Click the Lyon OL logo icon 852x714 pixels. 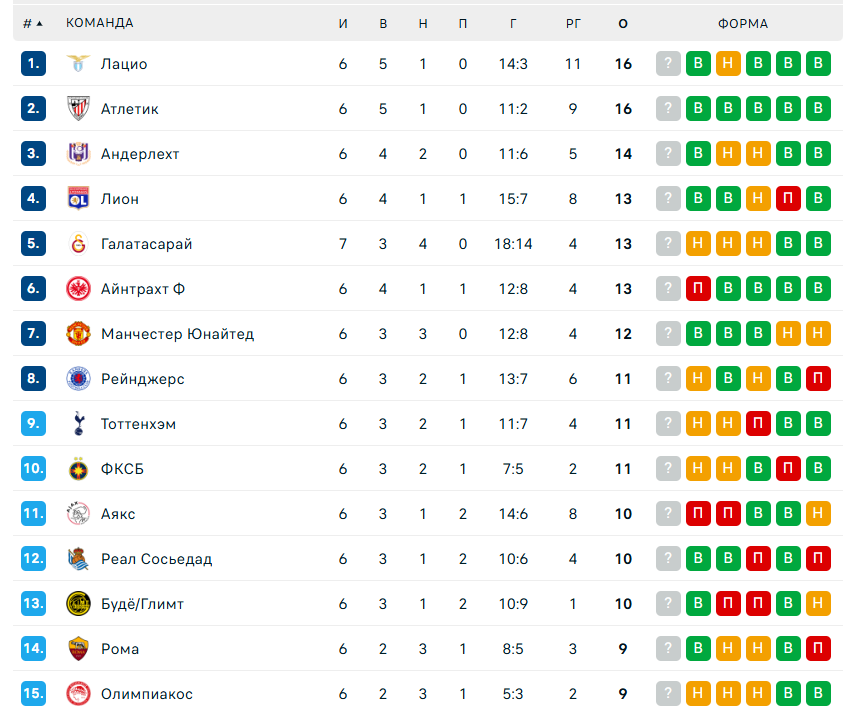click(x=78, y=199)
